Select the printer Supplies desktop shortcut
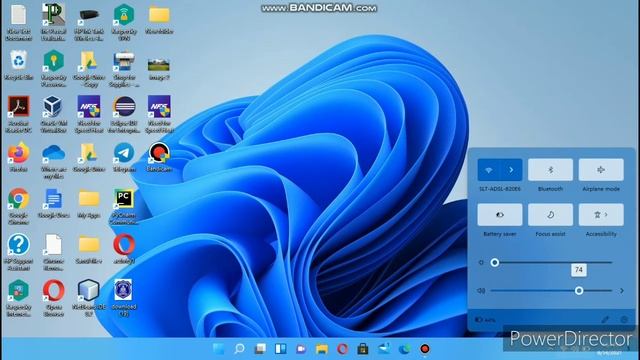The width and height of the screenshot is (640, 360). tap(124, 69)
